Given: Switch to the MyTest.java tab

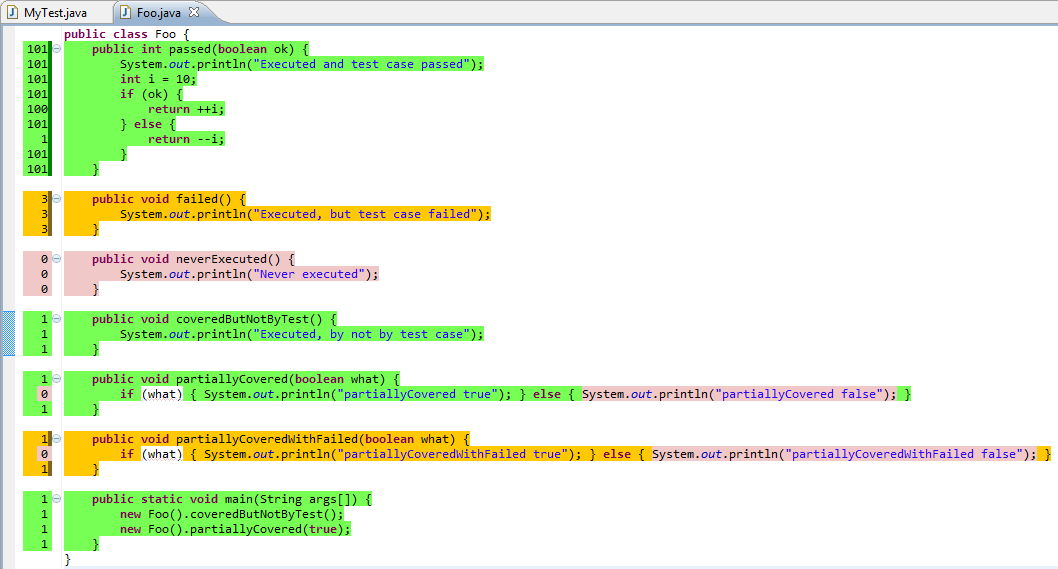Looking at the screenshot, I should [x=54, y=12].
